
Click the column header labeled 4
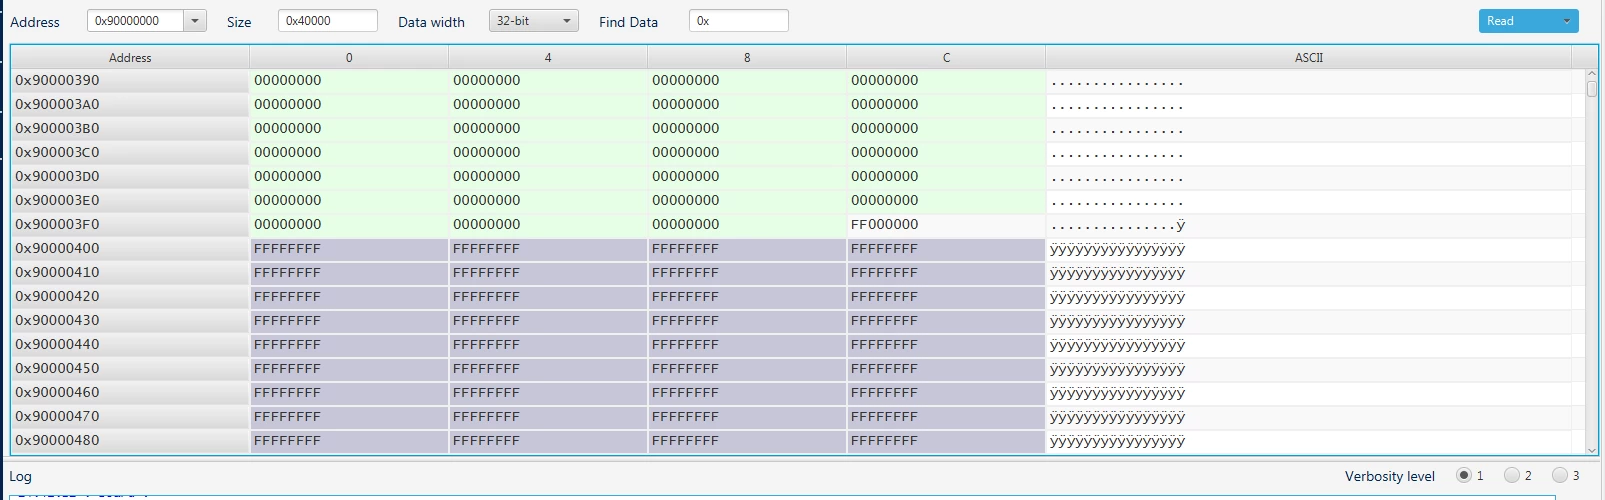click(x=548, y=58)
